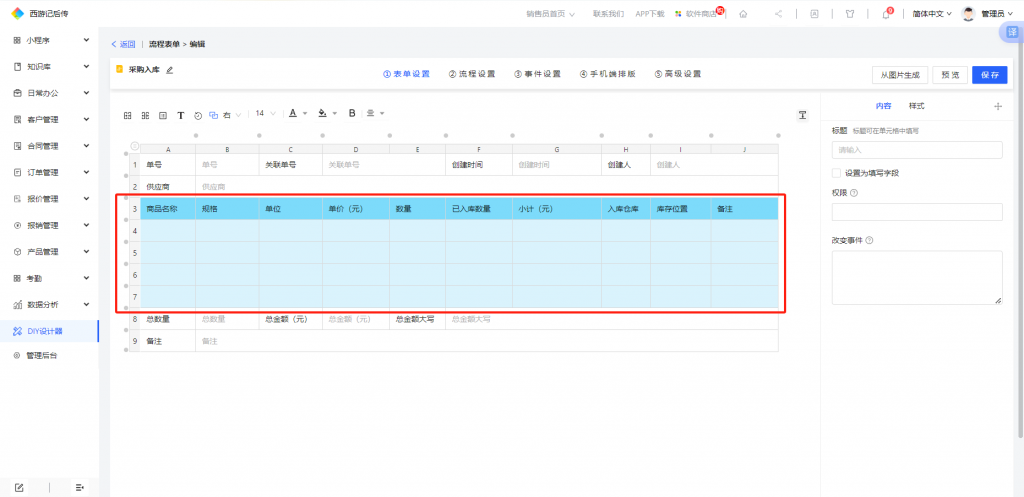Open the 右 direction dropdown
The height and width of the screenshot is (497, 1024).
[x=232, y=115]
